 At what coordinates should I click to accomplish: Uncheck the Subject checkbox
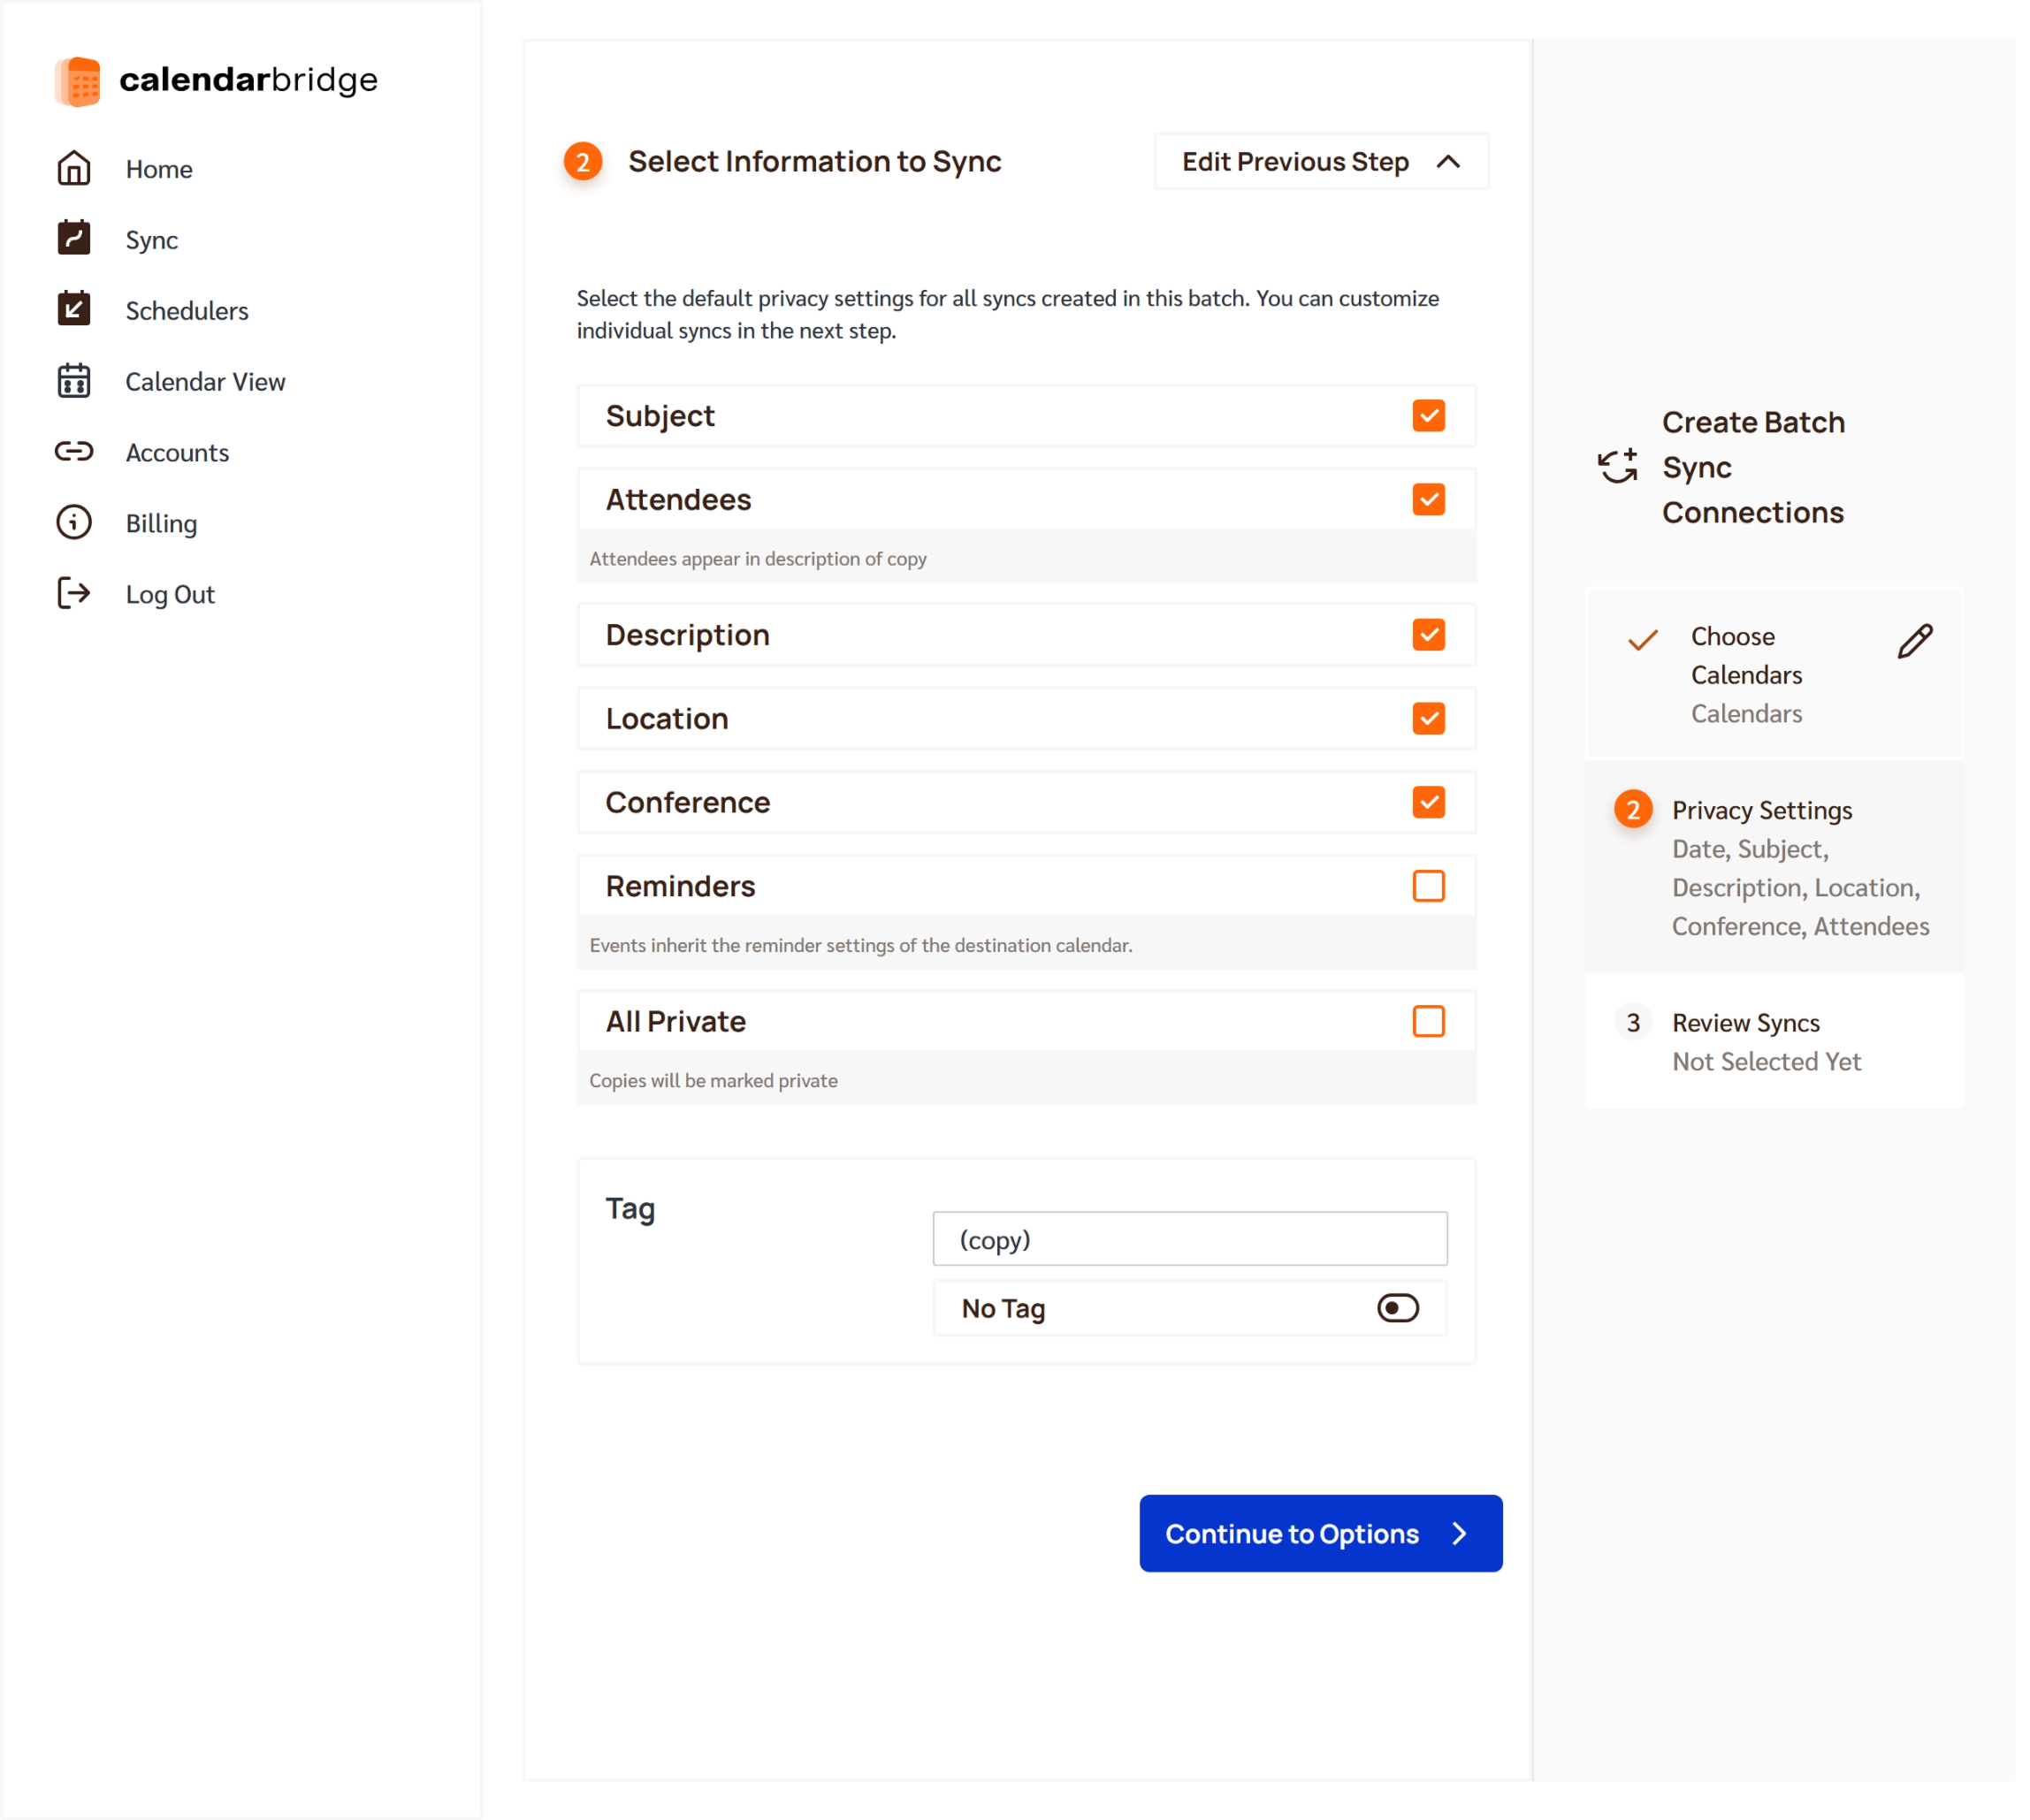[x=1429, y=416]
